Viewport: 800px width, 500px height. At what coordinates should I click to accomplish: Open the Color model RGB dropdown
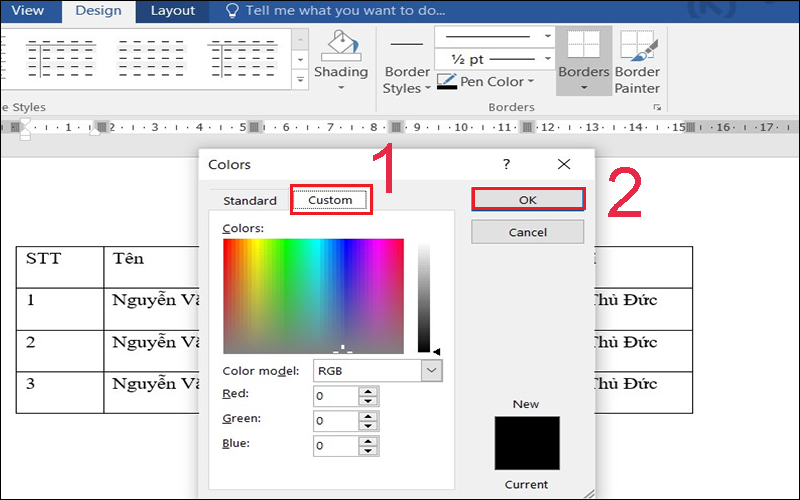431,370
